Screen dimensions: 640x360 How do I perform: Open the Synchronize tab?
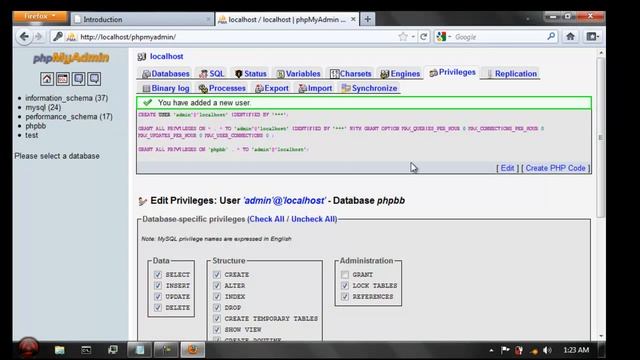(369, 88)
